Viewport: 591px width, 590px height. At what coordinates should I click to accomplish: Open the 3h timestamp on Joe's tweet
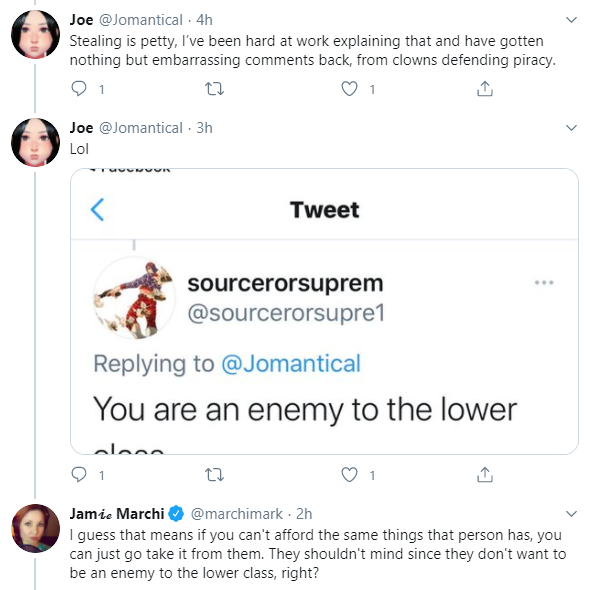click(204, 128)
